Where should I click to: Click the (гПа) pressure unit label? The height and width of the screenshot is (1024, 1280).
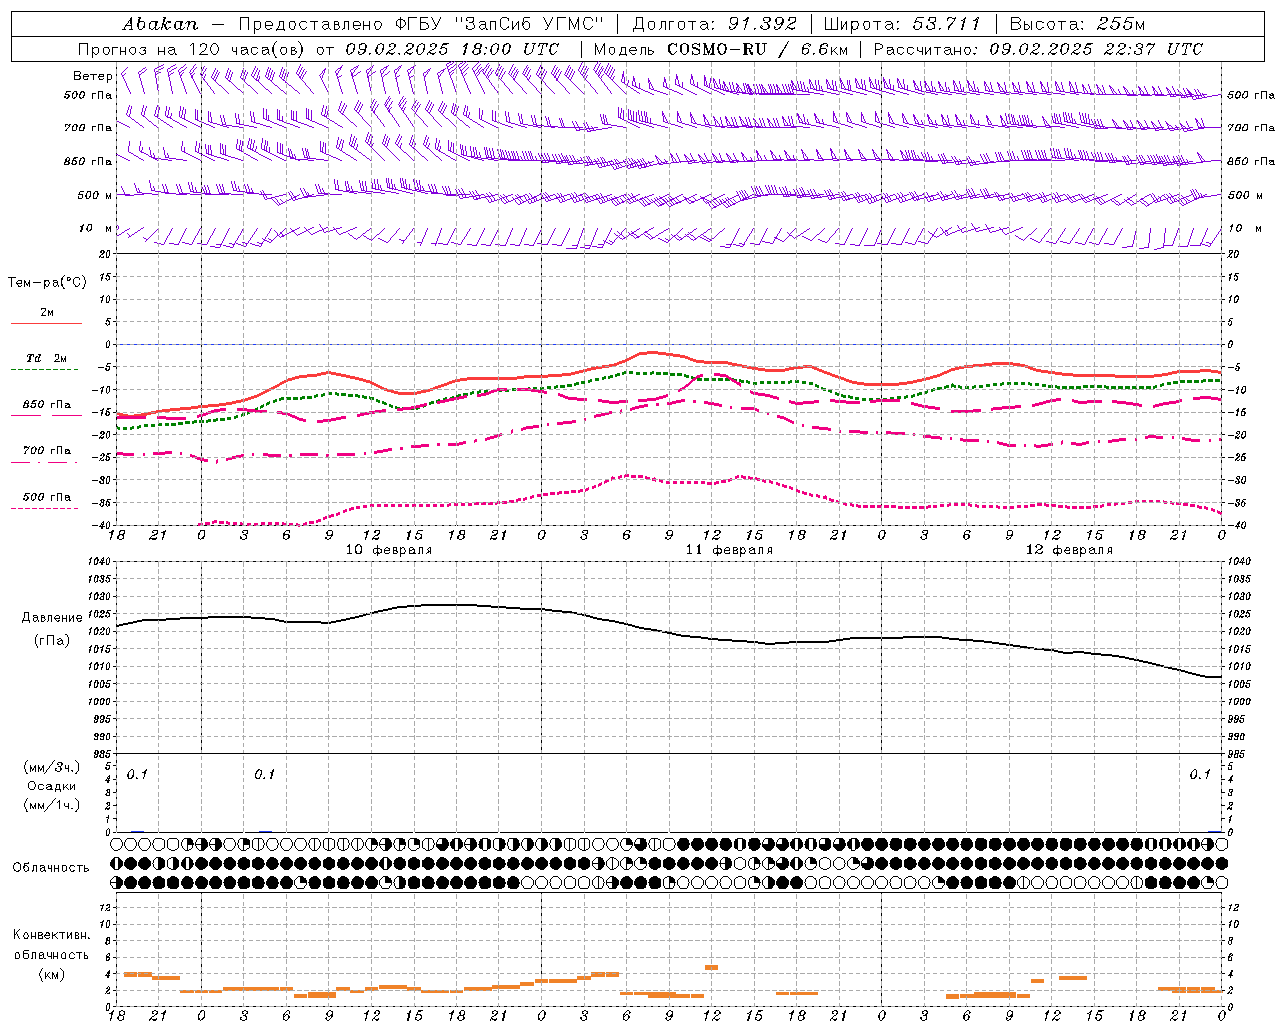(51, 640)
